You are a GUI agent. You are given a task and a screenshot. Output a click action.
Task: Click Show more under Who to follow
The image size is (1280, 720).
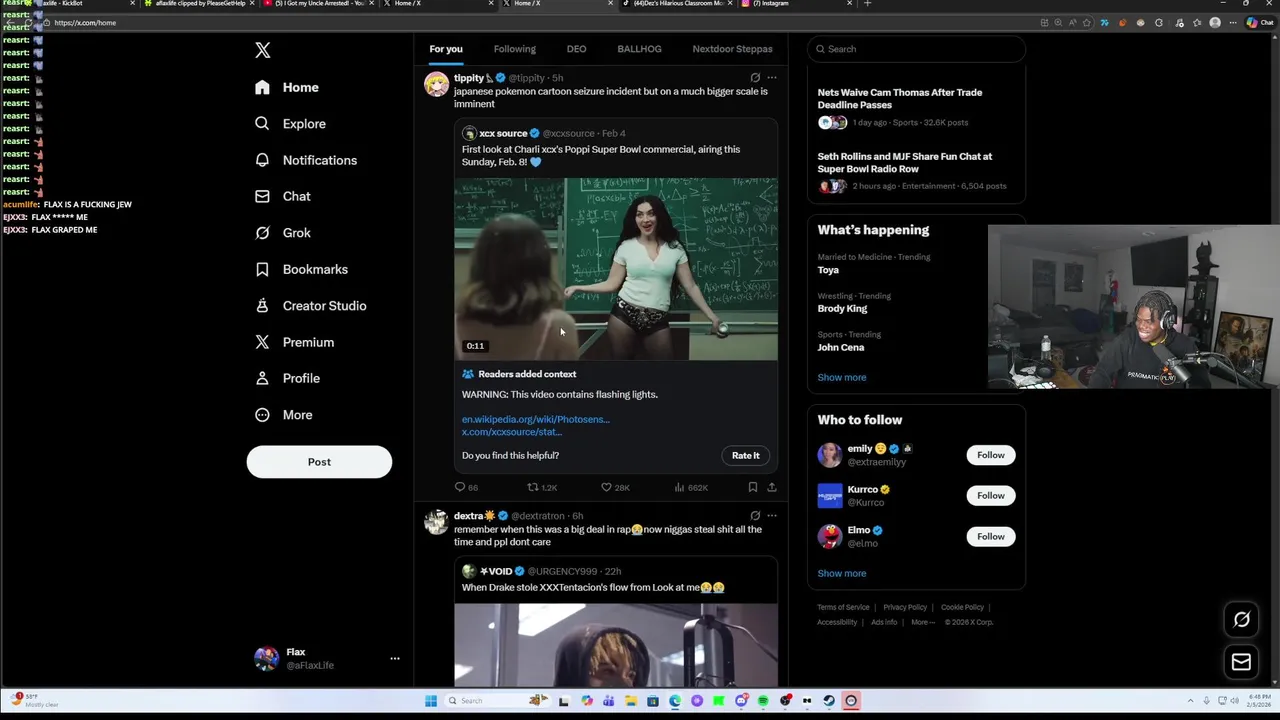click(842, 573)
